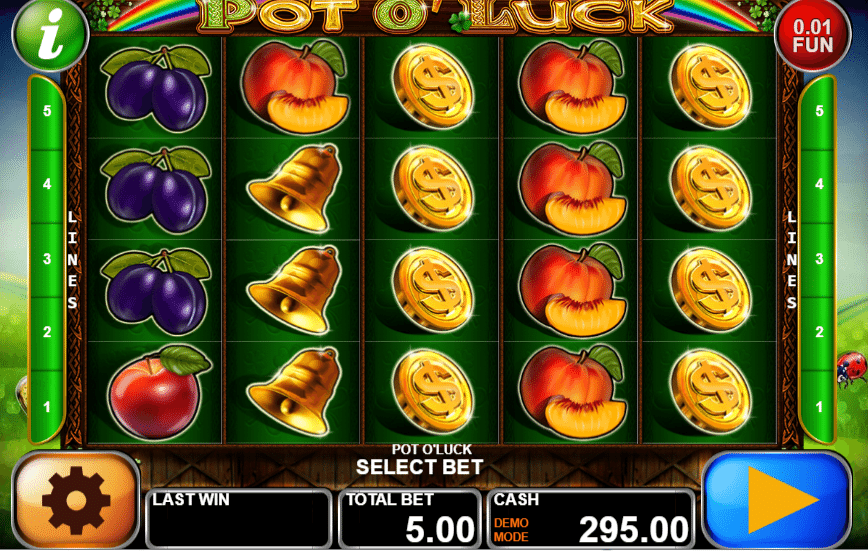Spin reels with the blue play button
The width and height of the screenshot is (868, 551).
click(x=777, y=501)
